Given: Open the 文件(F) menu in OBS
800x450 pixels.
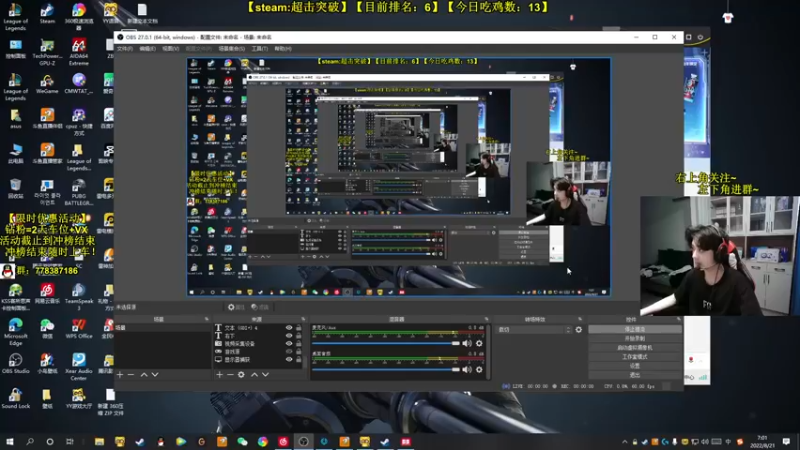Looking at the screenshot, I should tap(124, 48).
